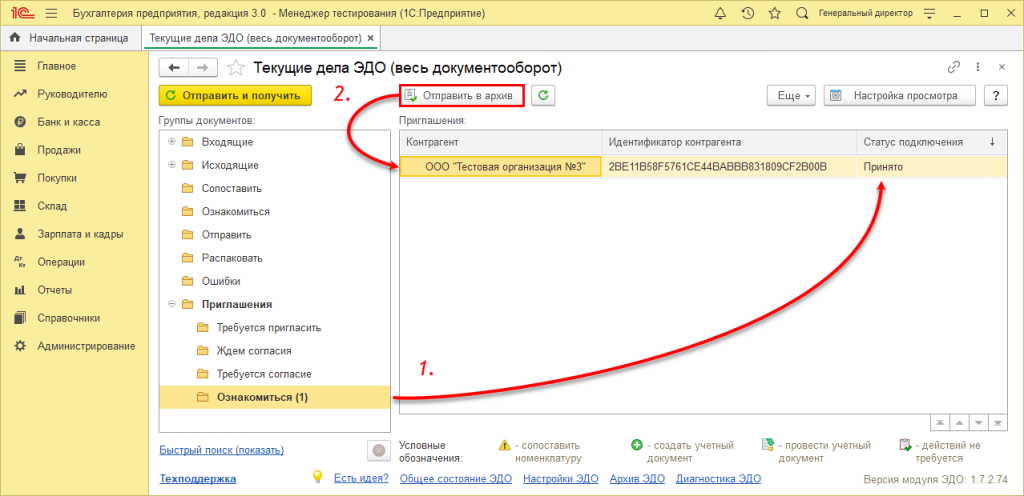Select Требуется согласие folder
1024x496 pixels.
coord(264,374)
